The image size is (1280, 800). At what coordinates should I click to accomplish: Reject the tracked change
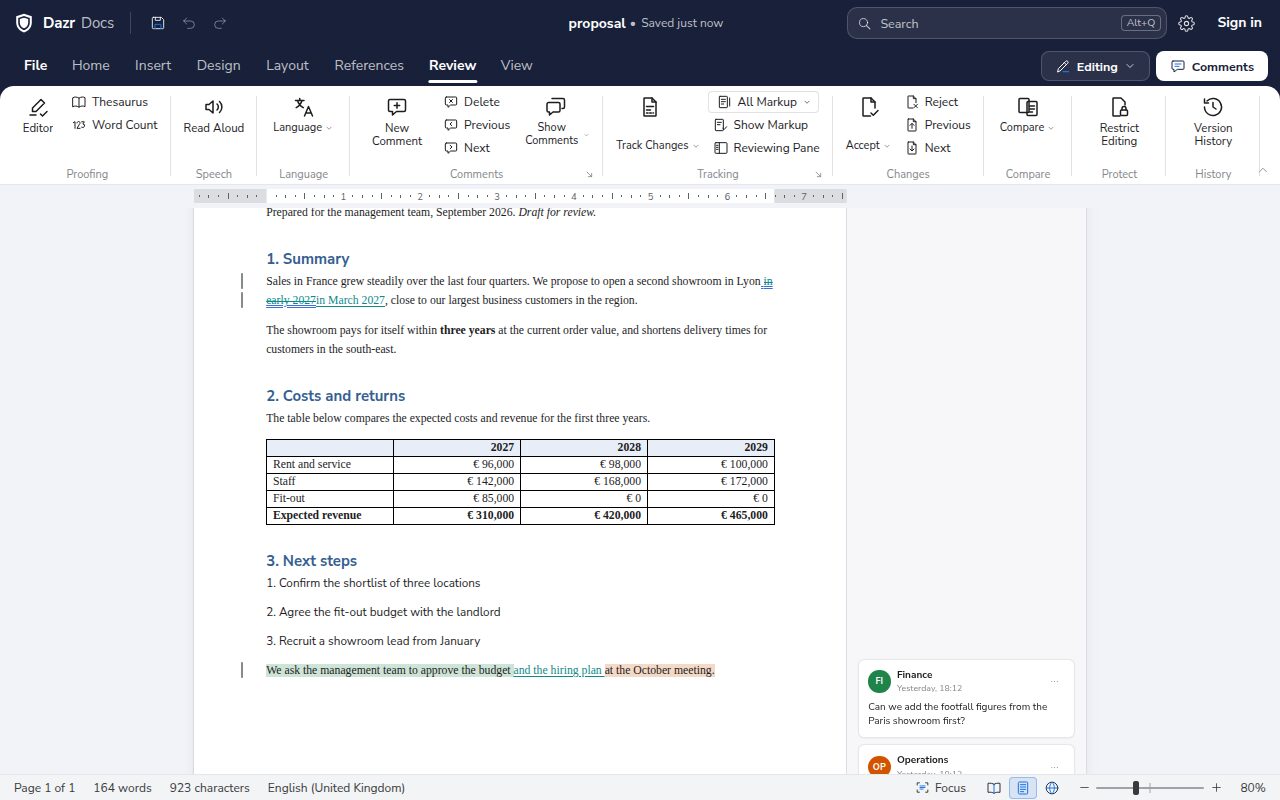pyautogui.click(x=932, y=102)
